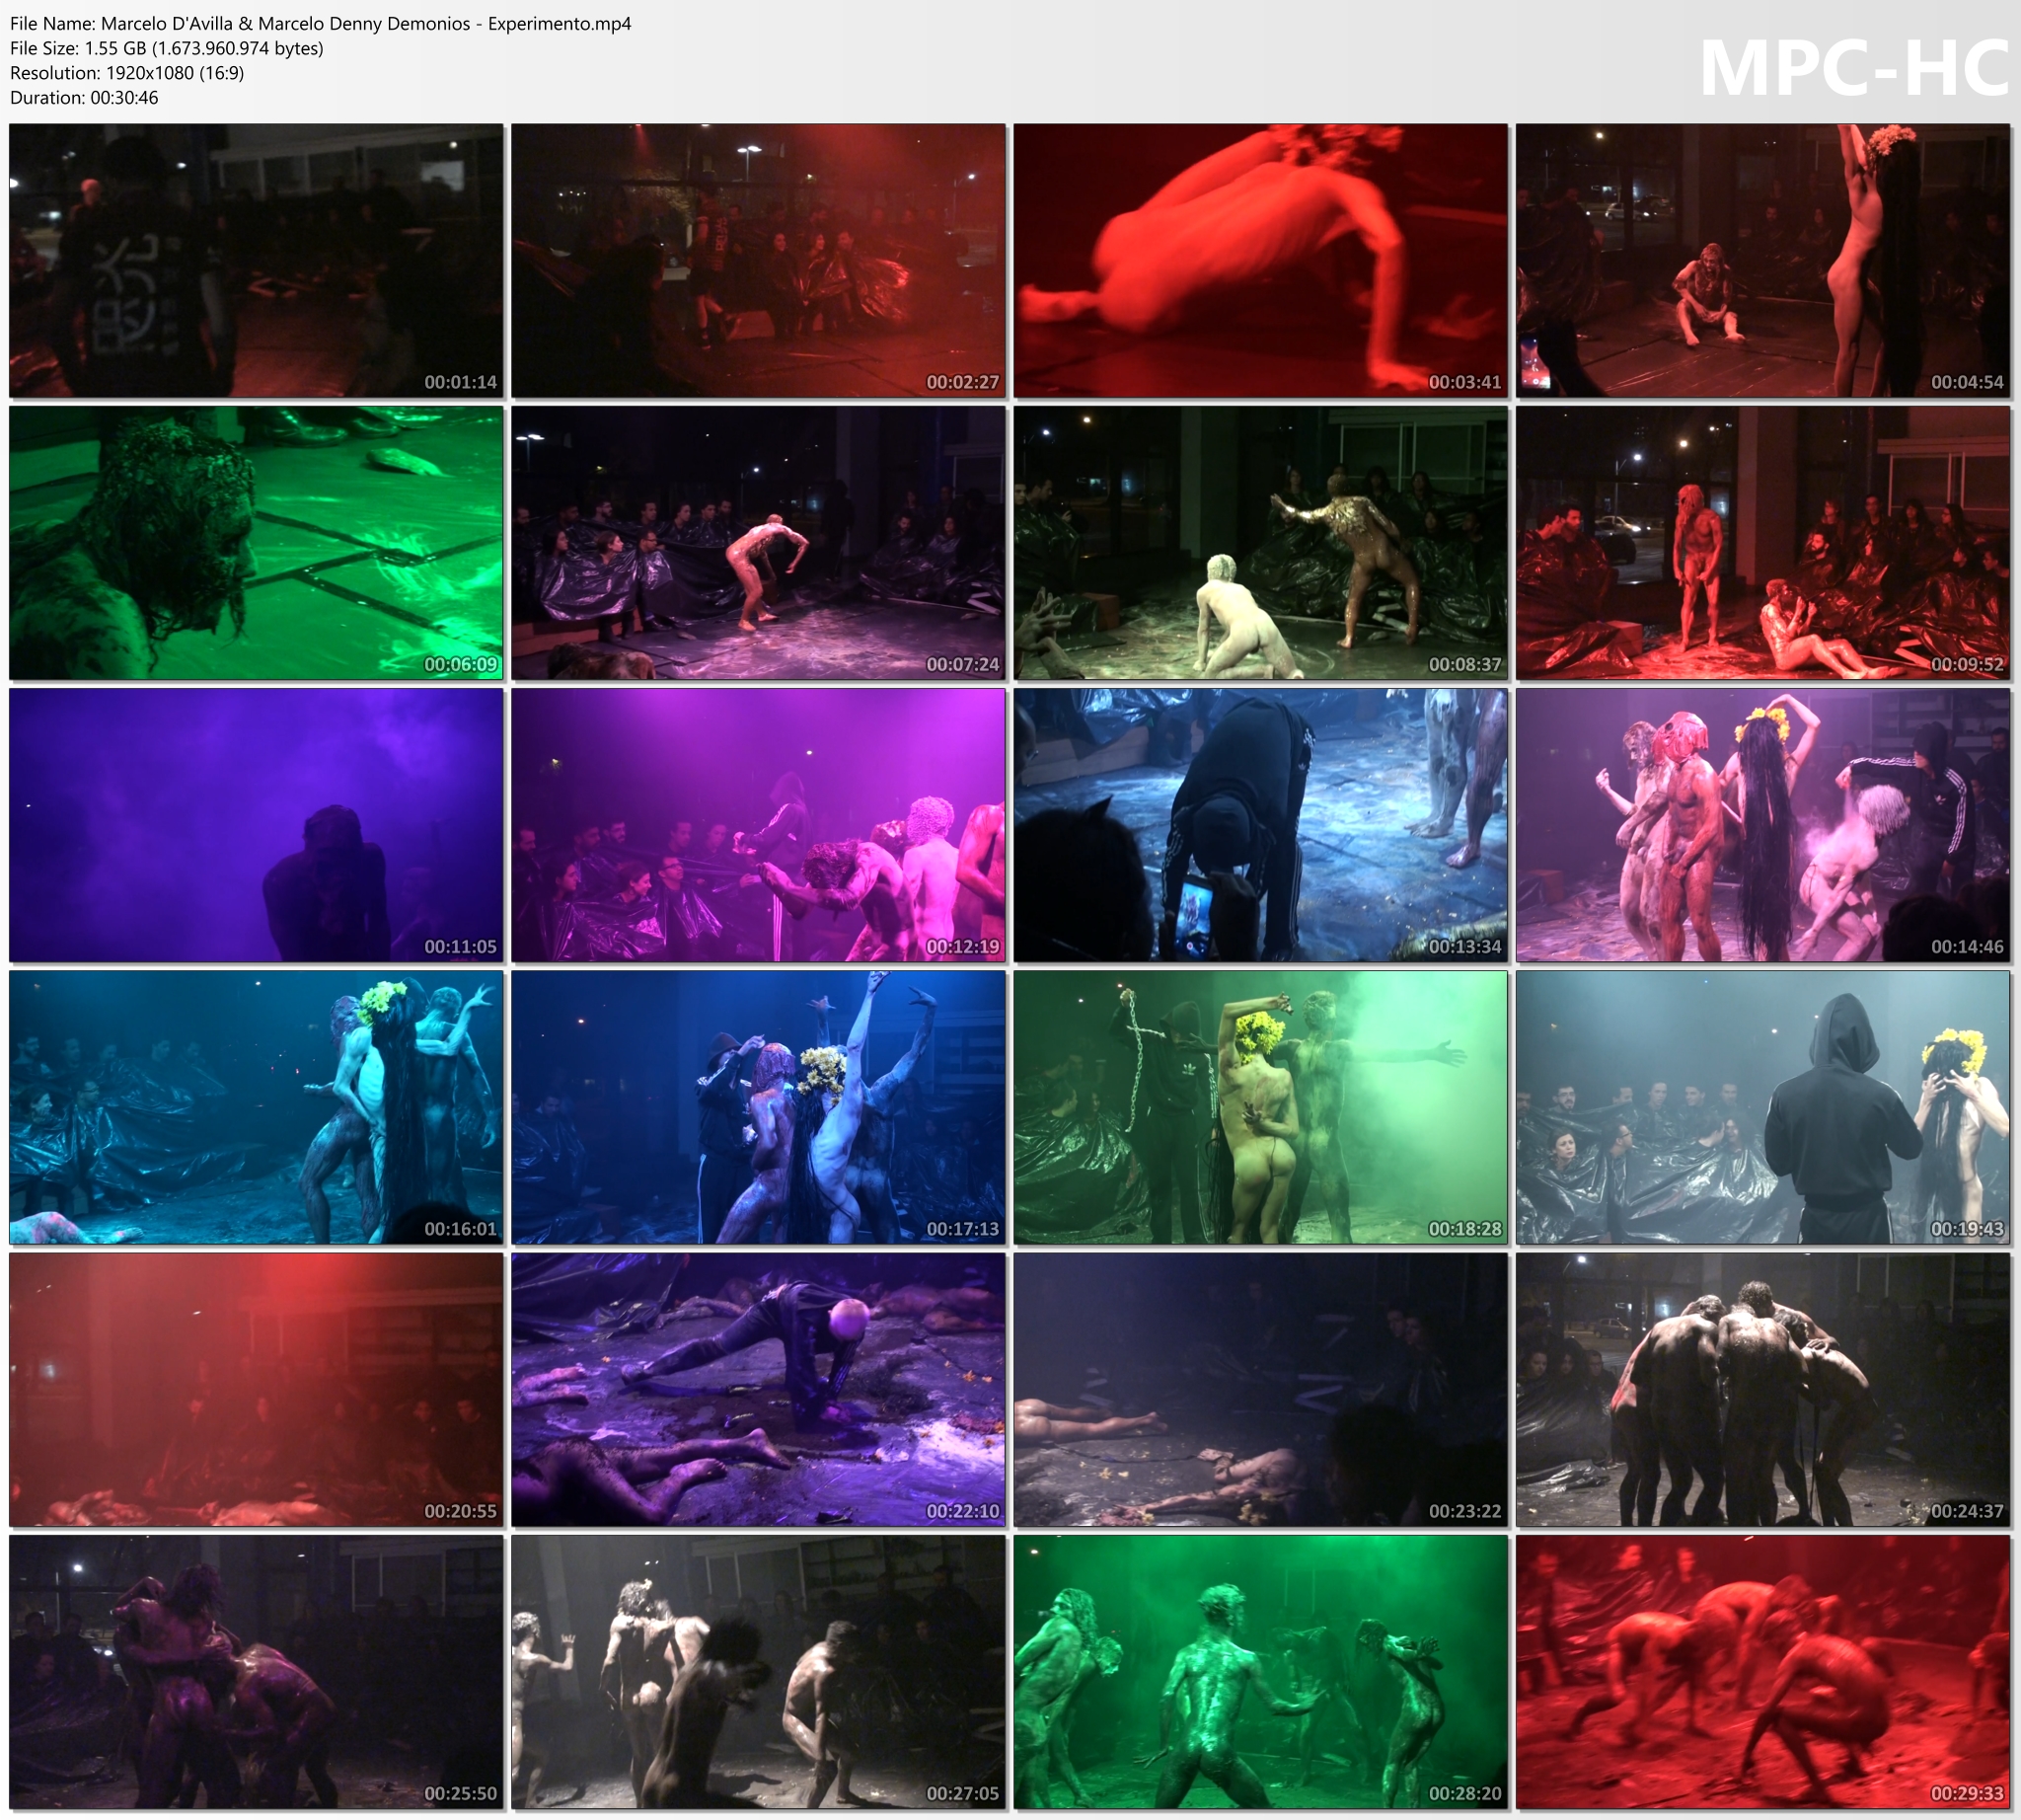Click the thumbnail stamped 00:07:24
2021x1820 pixels.
click(758, 542)
